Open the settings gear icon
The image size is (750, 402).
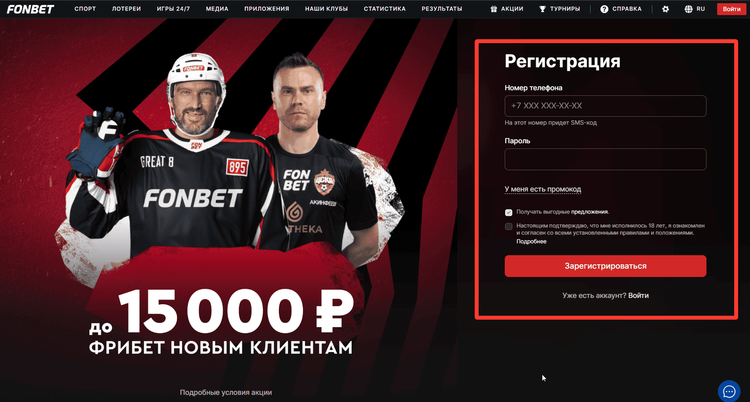coord(665,9)
